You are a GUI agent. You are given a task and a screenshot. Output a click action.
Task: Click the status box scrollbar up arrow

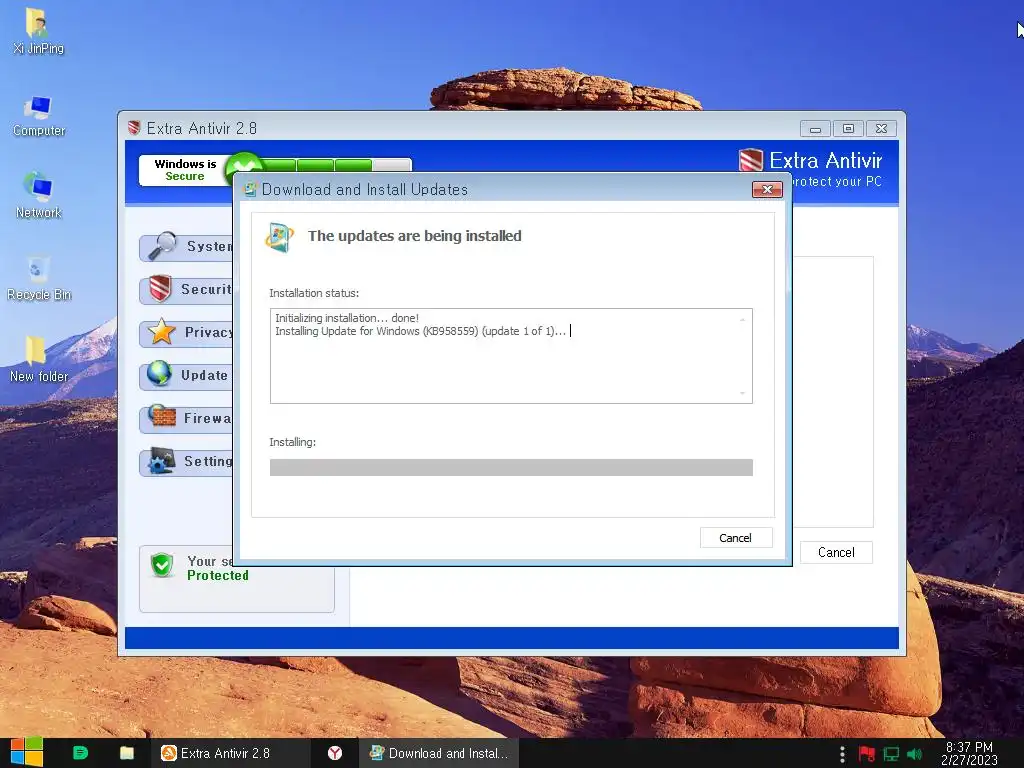pos(743,319)
